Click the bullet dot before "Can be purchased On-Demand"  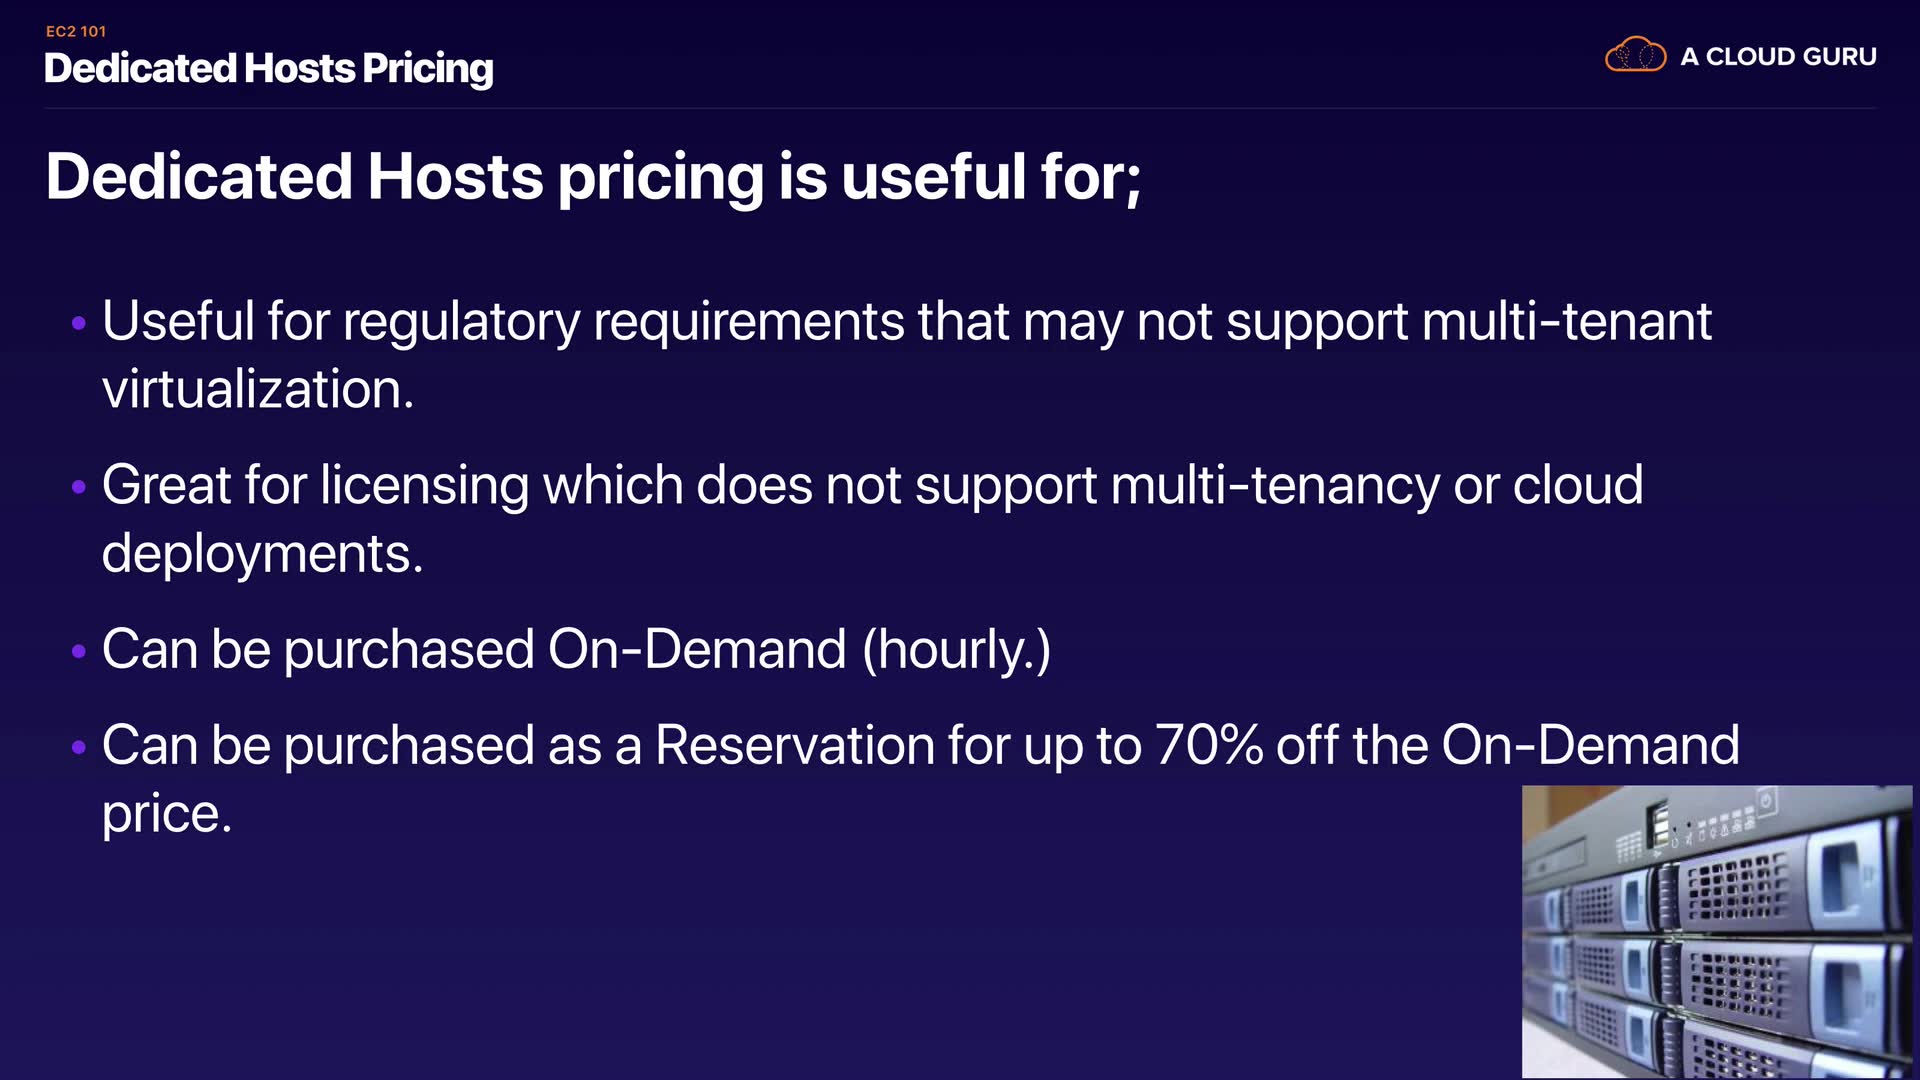[79, 651]
